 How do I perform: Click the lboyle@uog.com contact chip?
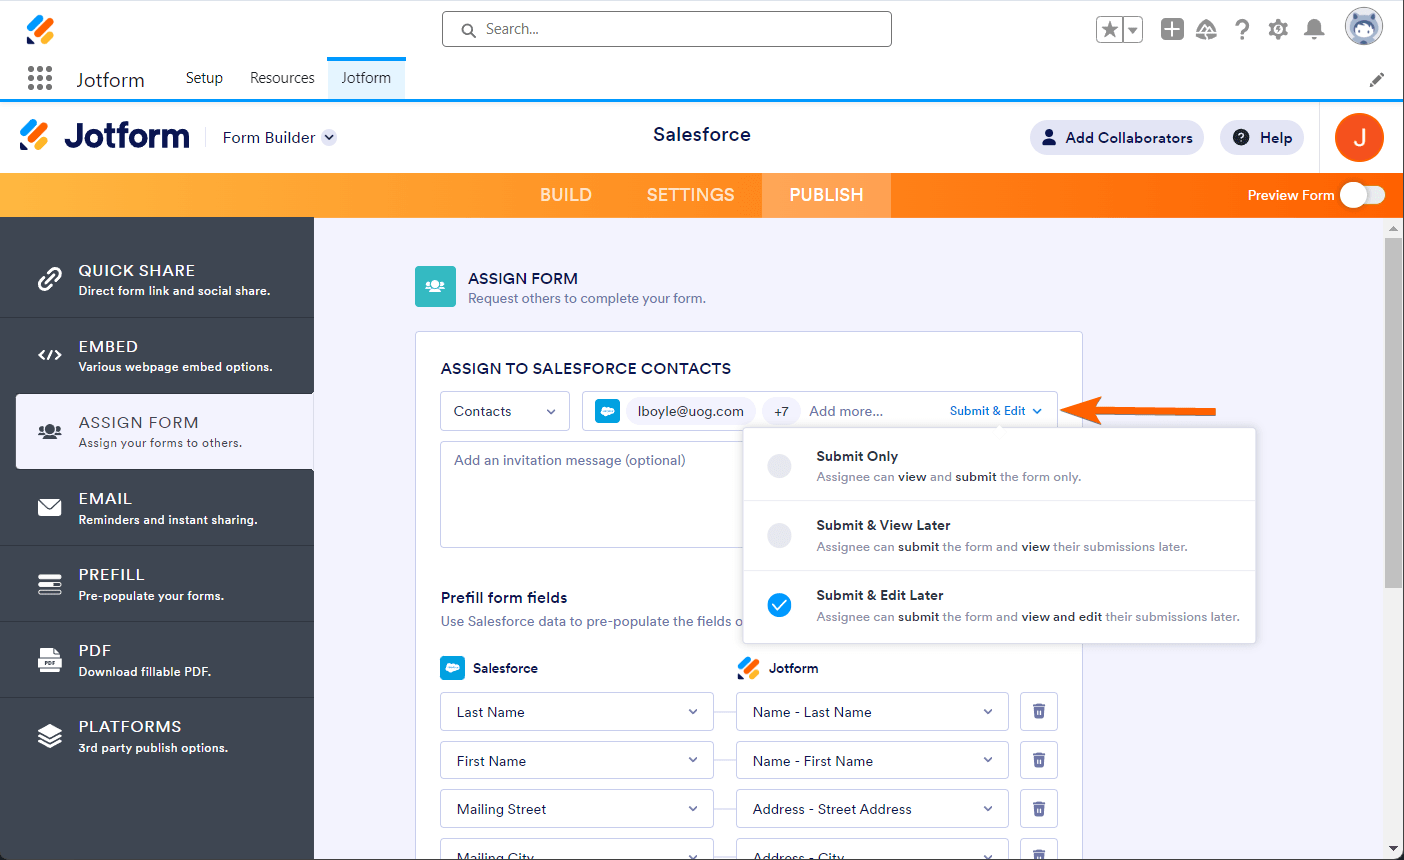click(x=690, y=411)
